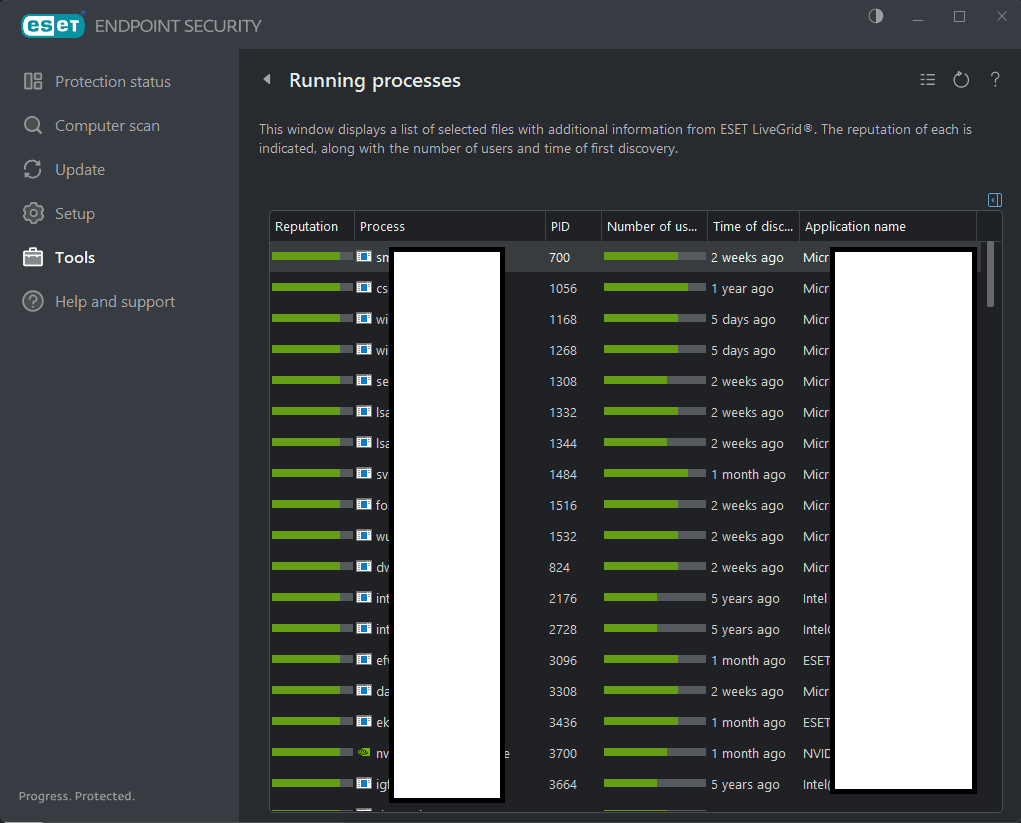Click the process icon in PID 824 row
This screenshot has width=1021, height=823.
pos(364,566)
